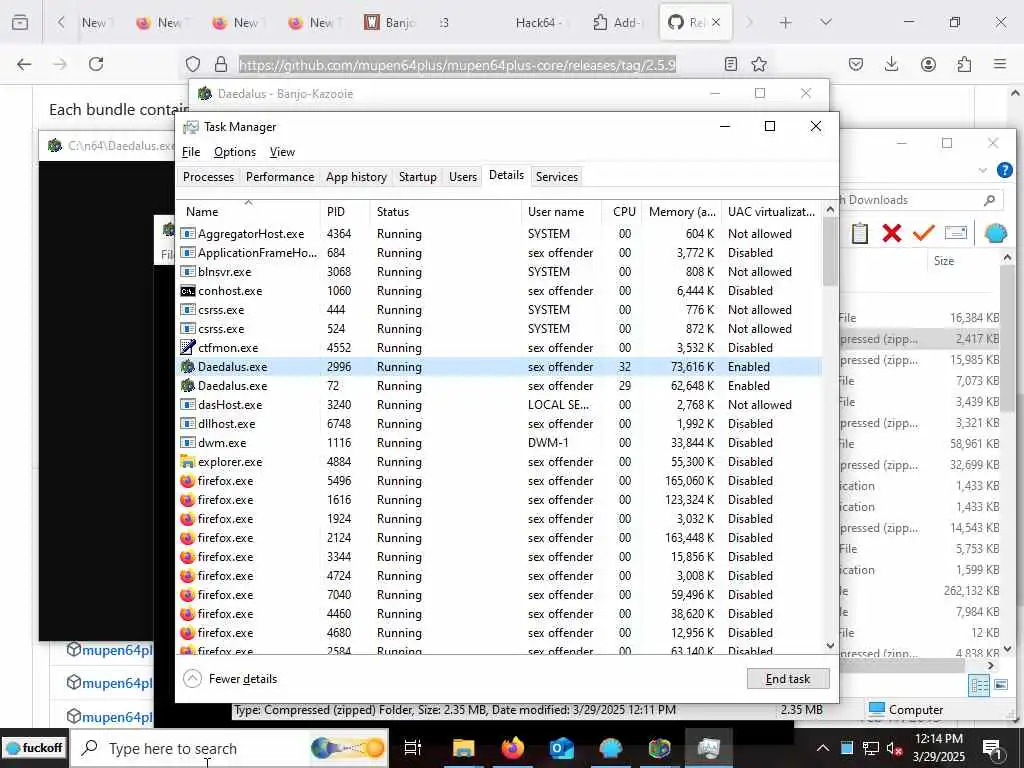
Task: Open the taskbar clock showing 12:14 PM
Action: click(938, 748)
